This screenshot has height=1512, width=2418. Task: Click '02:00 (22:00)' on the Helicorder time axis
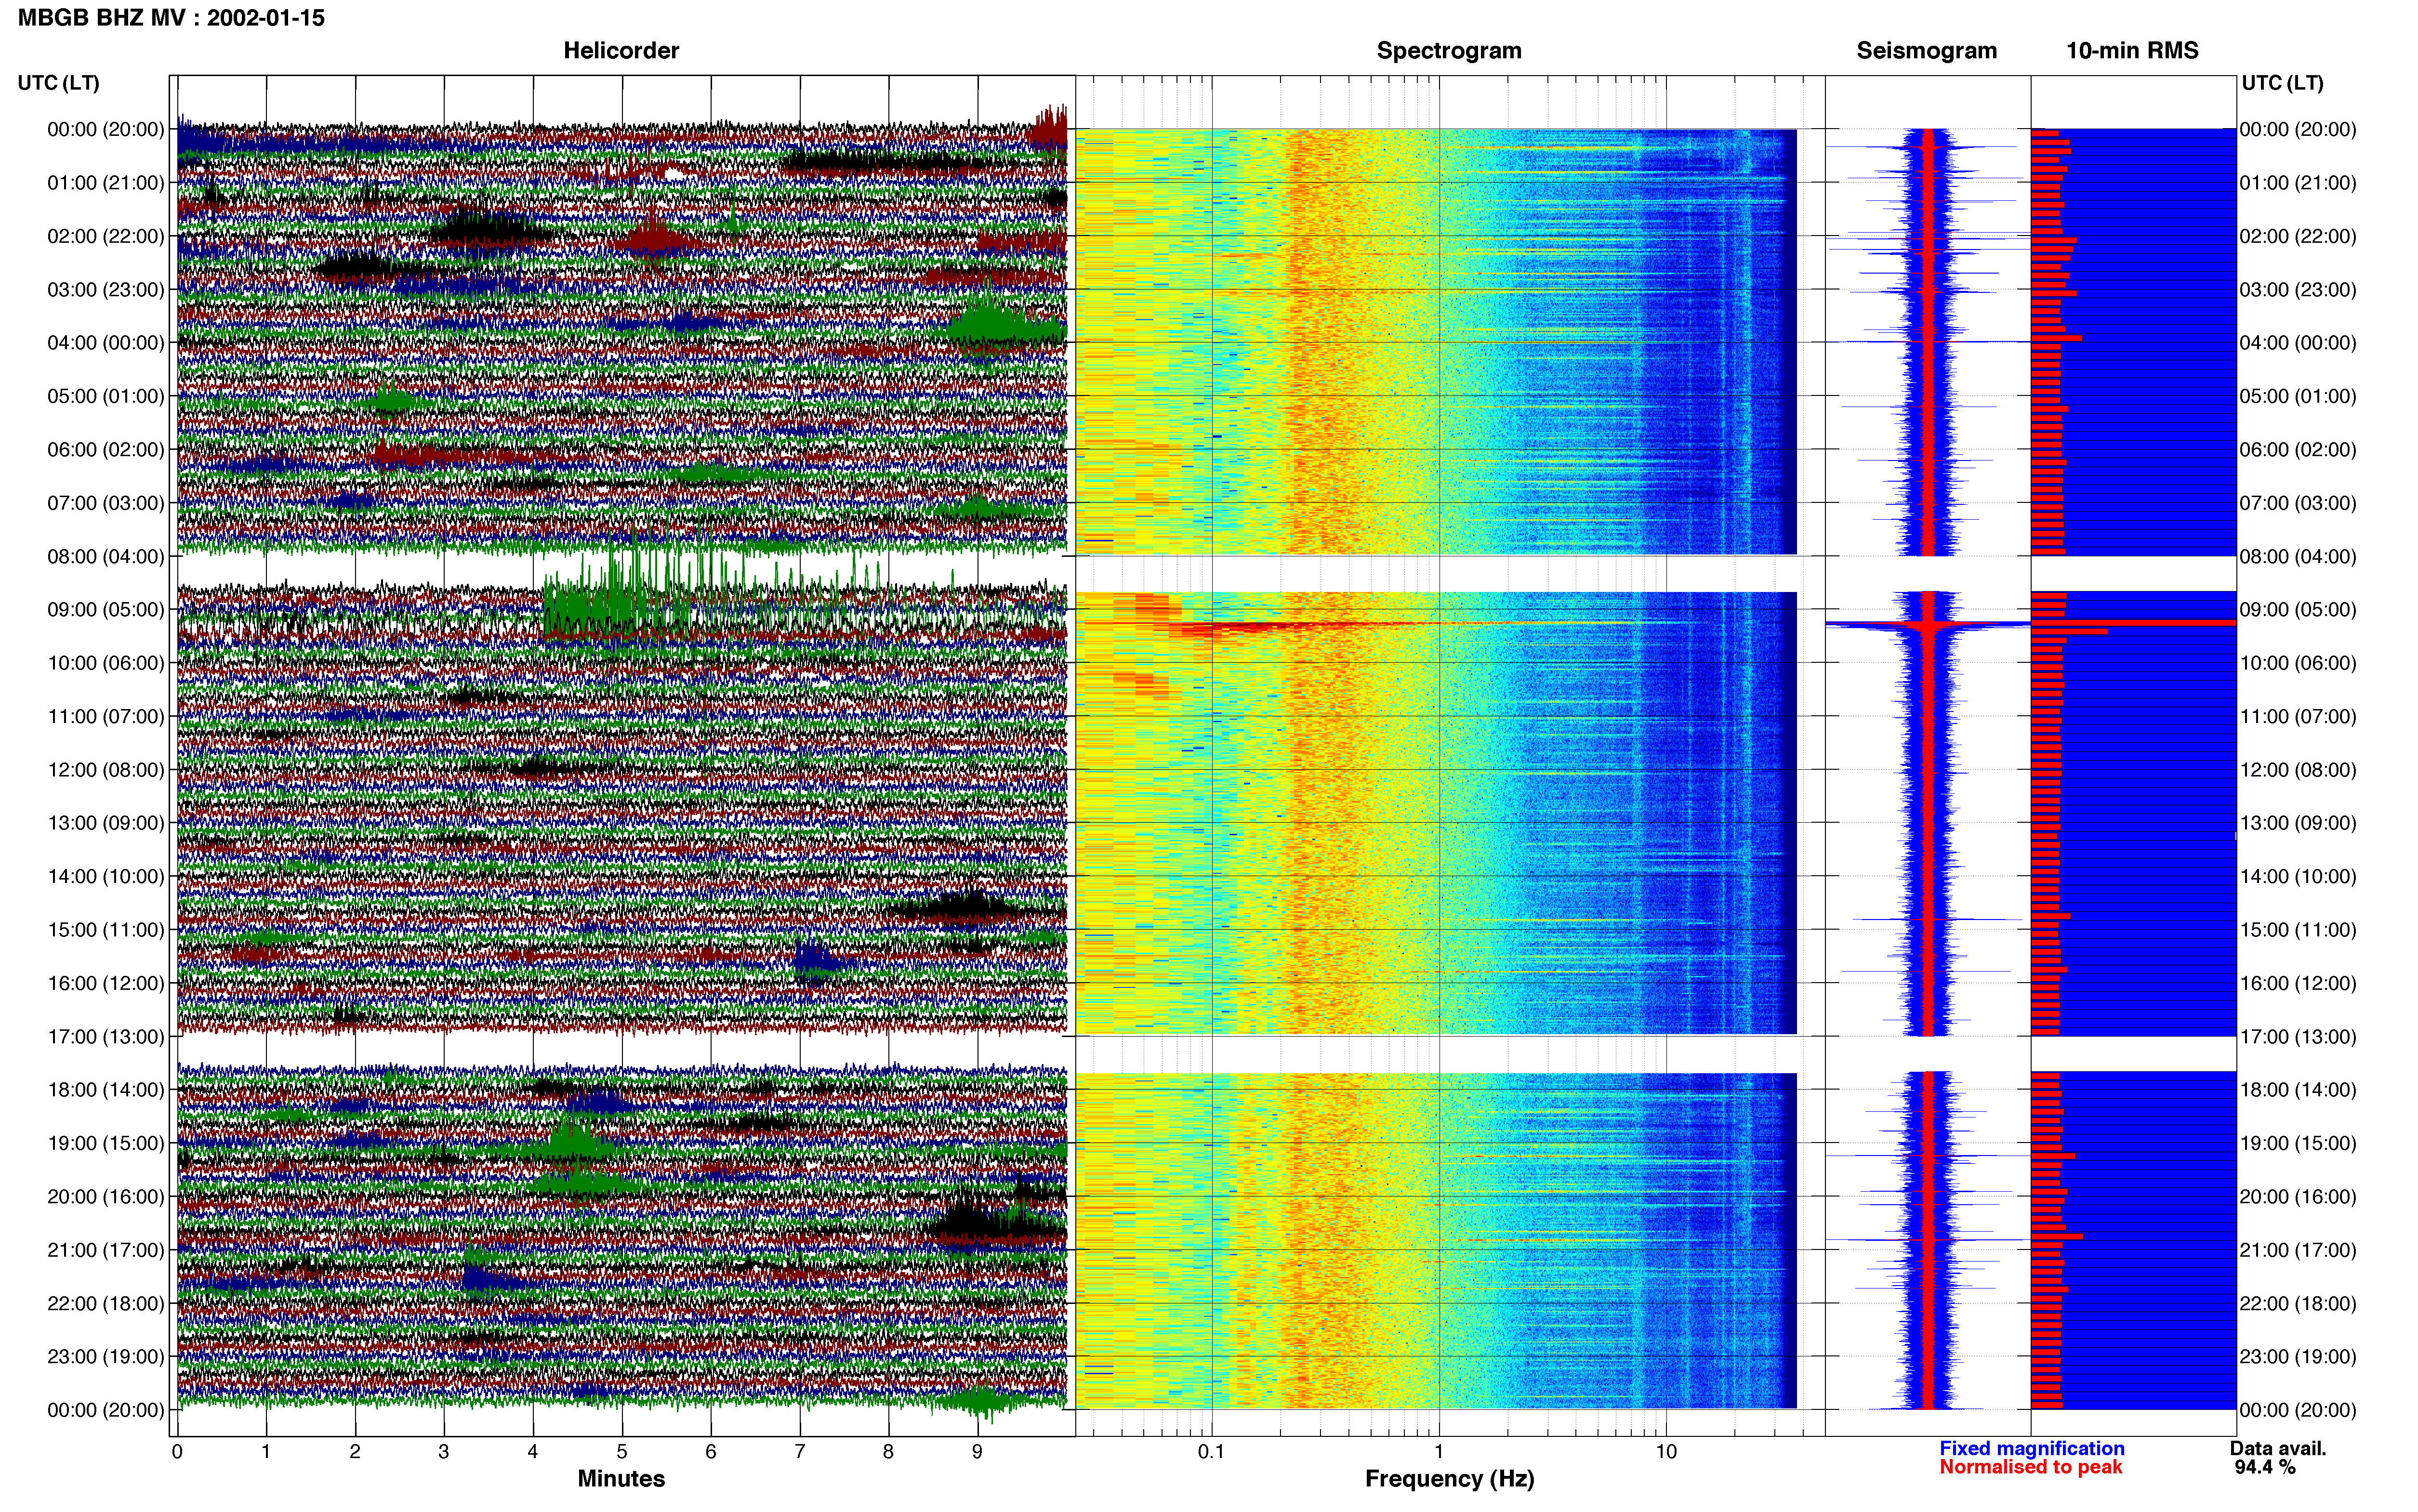point(106,236)
